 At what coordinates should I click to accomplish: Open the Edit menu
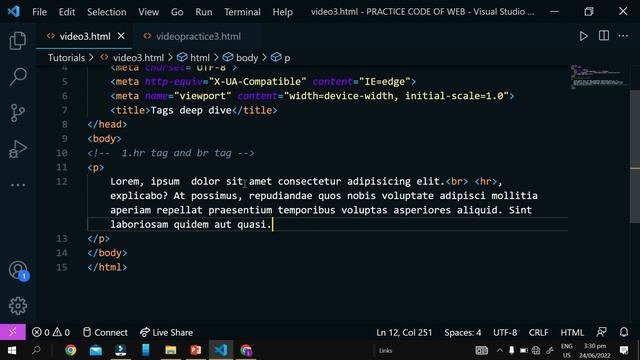[x=67, y=12]
